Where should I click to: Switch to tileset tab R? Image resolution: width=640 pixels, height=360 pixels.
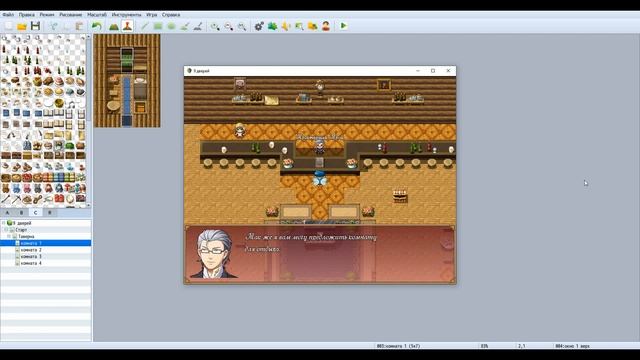50,213
